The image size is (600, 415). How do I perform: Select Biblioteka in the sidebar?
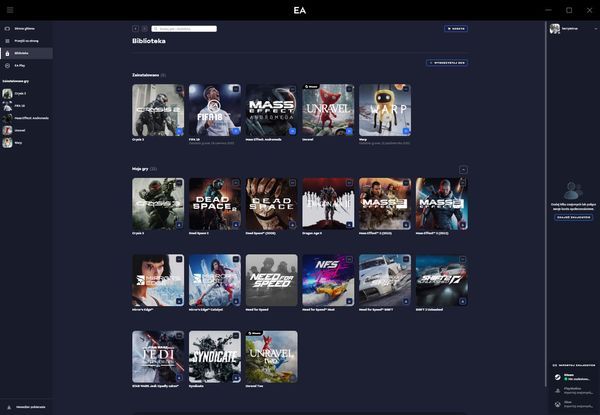click(26, 53)
